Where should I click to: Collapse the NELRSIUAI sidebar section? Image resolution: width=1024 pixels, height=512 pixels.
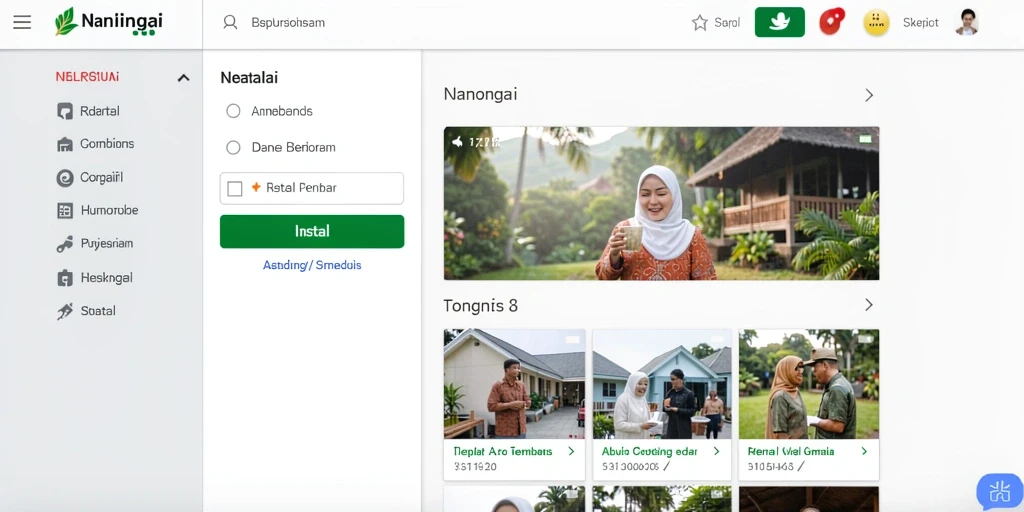coord(184,78)
